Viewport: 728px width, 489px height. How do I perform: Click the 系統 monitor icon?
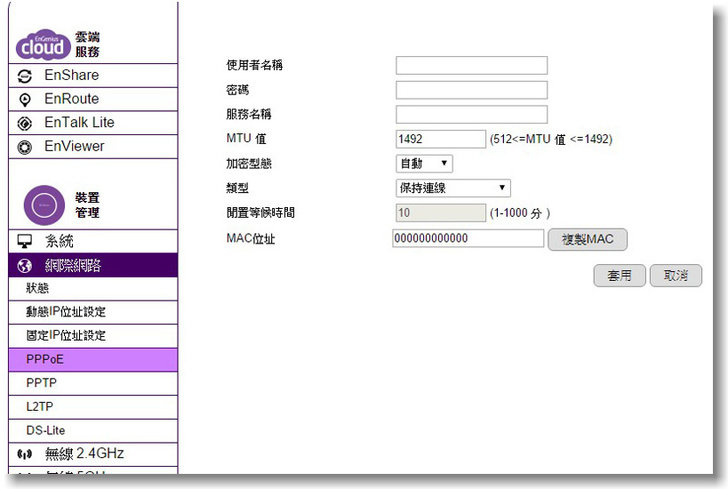click(26, 242)
